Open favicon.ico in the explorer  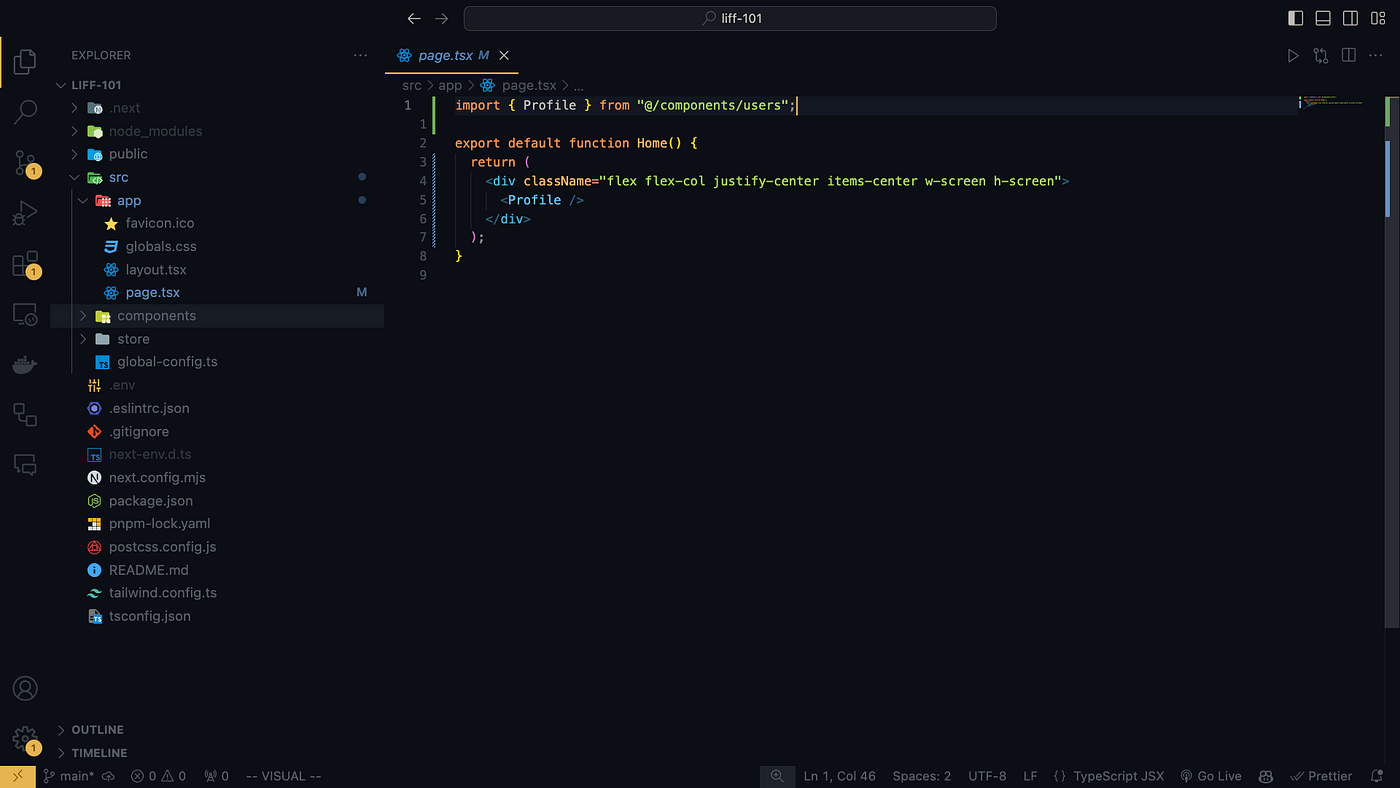[217, 223]
